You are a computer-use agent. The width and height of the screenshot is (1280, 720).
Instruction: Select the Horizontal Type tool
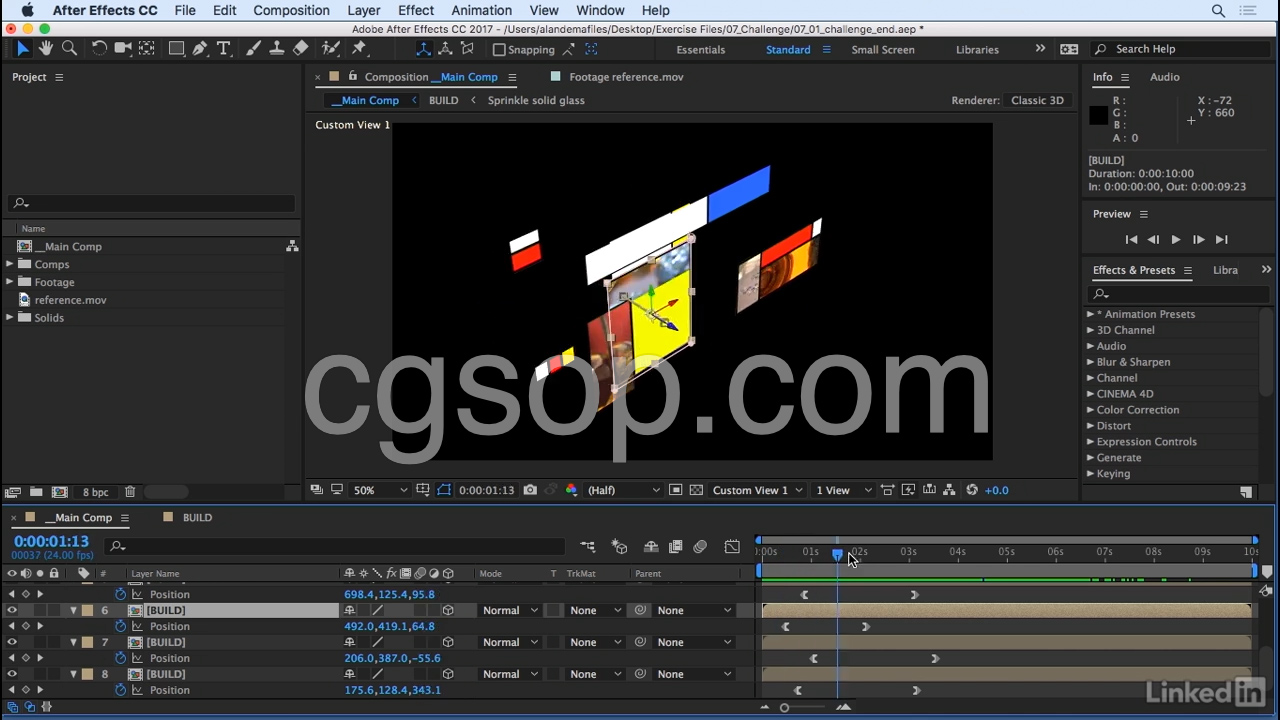[x=224, y=48]
